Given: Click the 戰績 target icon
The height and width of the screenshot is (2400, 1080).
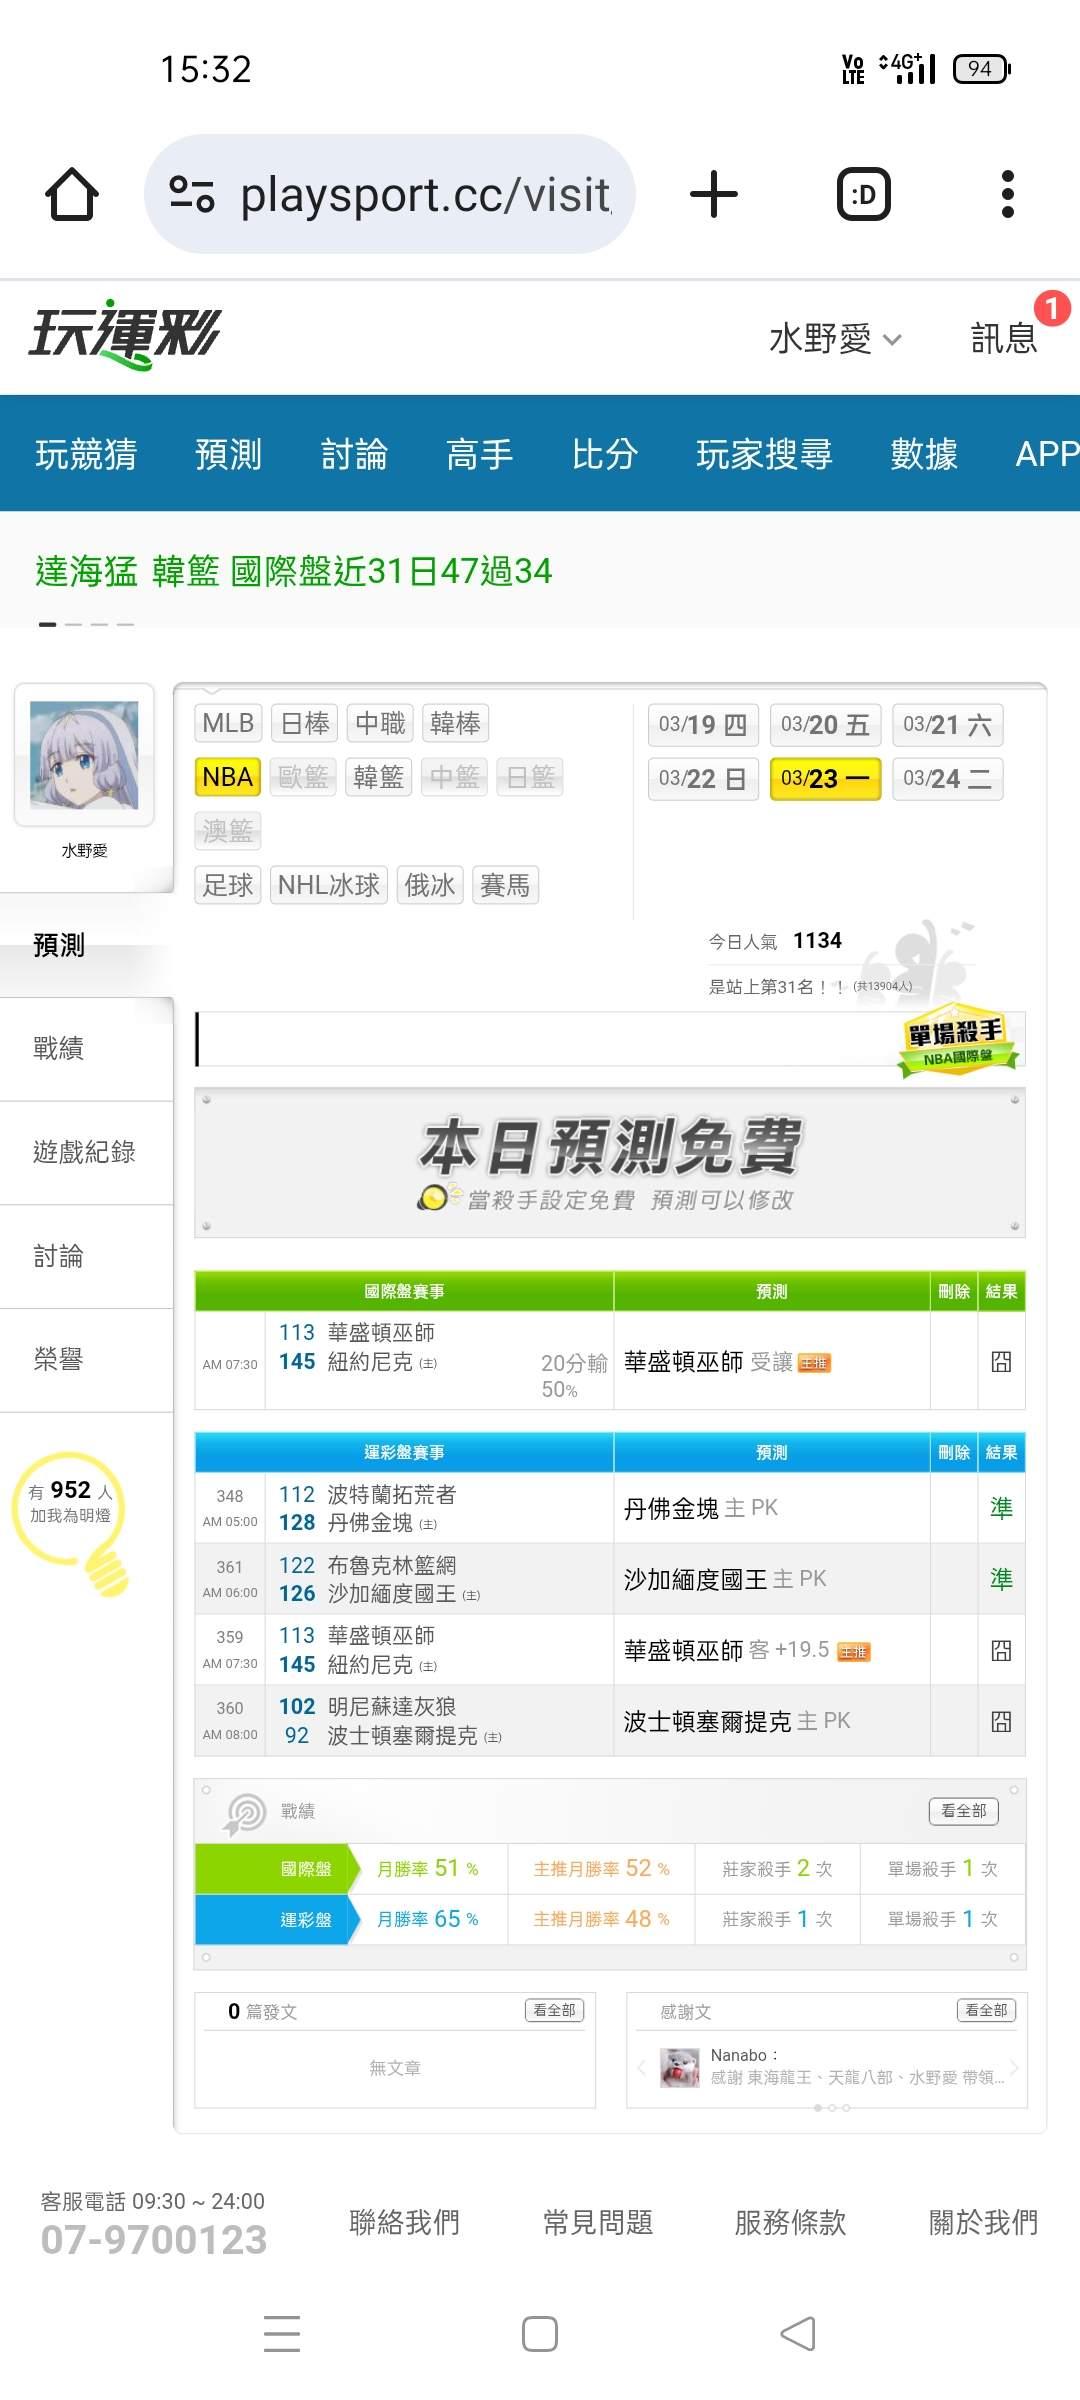Looking at the screenshot, I should tap(245, 1814).
